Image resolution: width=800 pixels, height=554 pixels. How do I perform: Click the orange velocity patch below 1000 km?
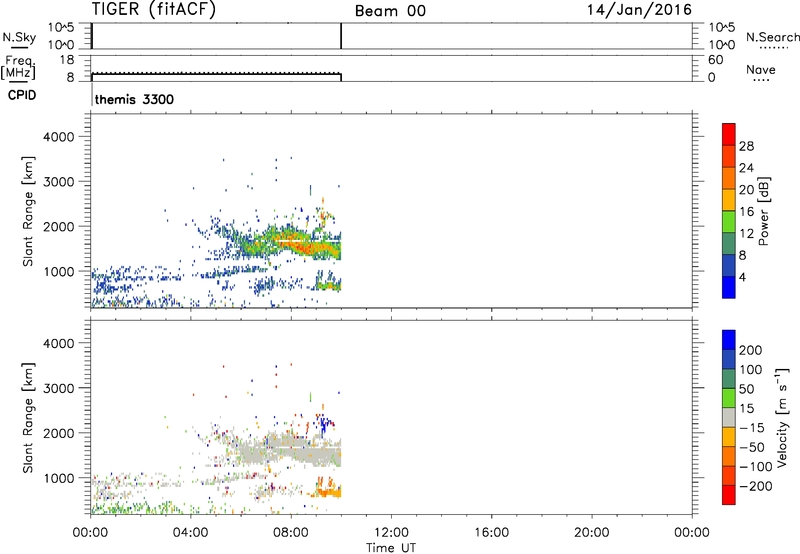[x=329, y=492]
